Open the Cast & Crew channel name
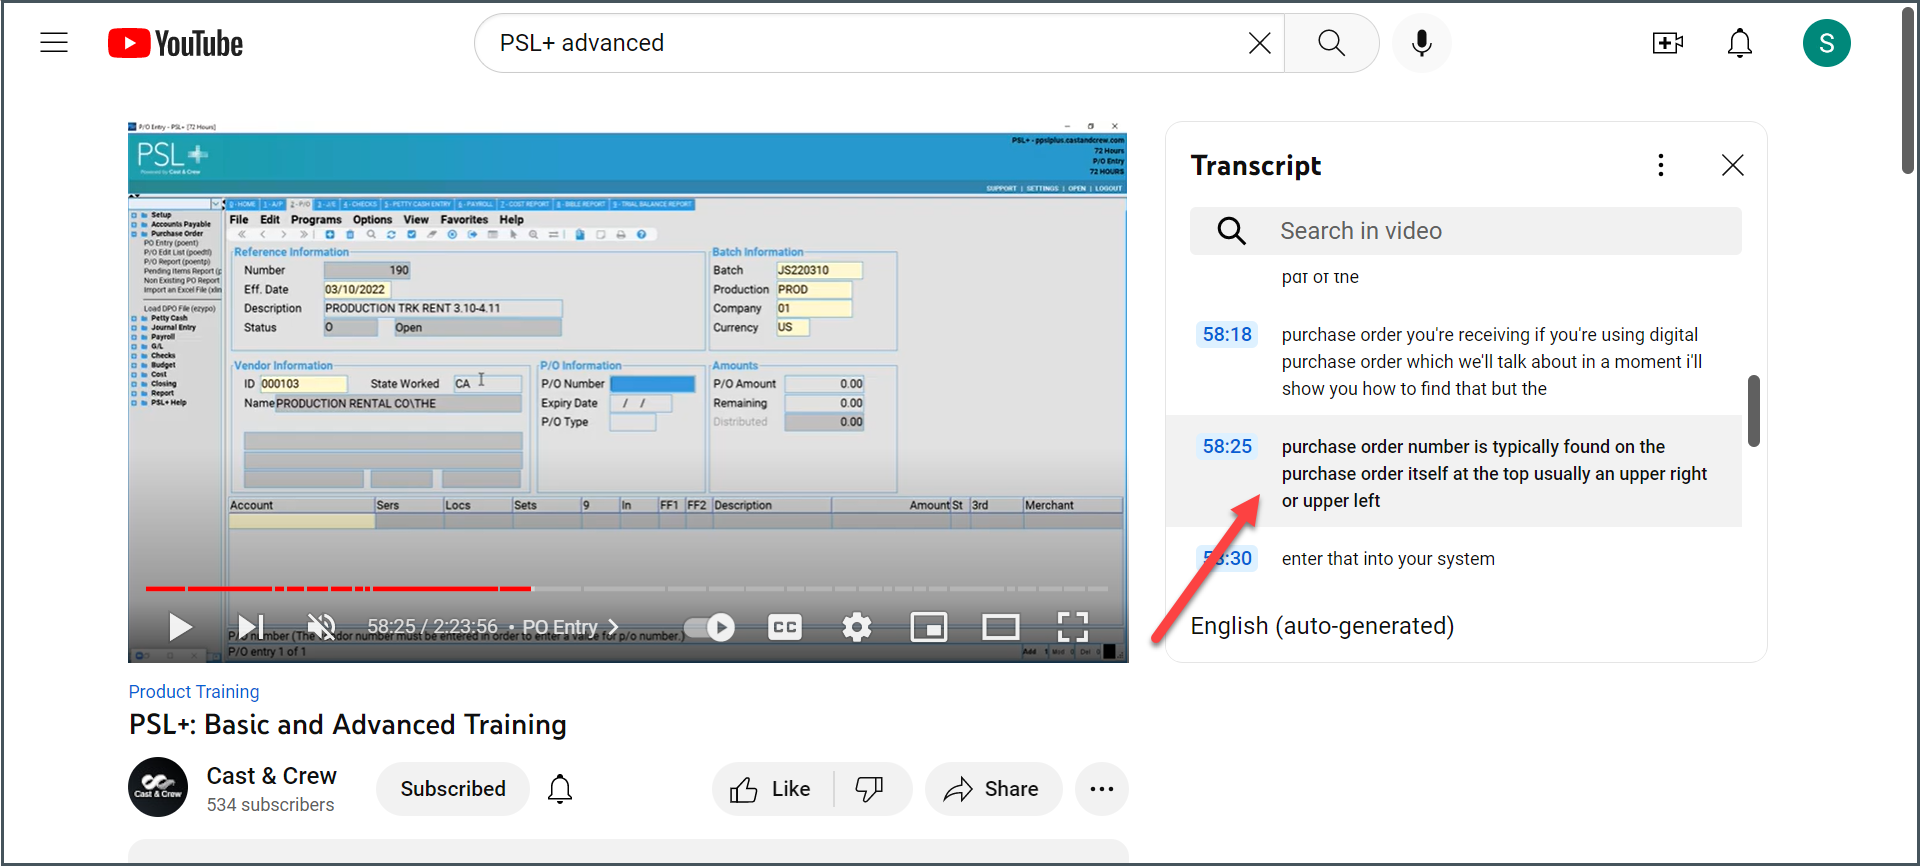The width and height of the screenshot is (1920, 866). coord(272,776)
